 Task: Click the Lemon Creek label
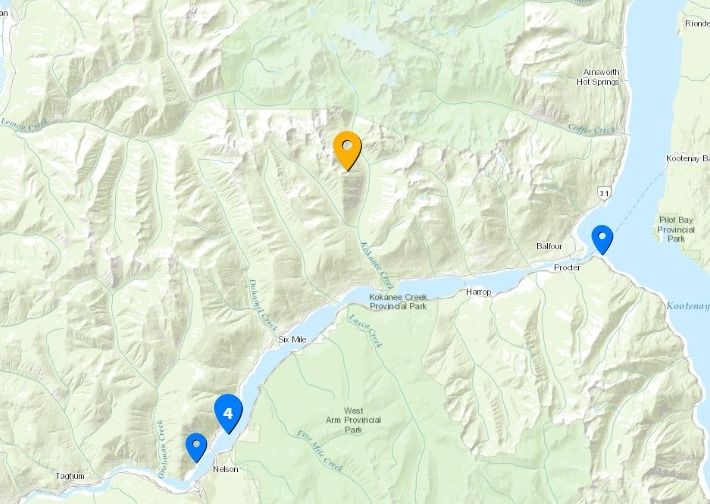(24, 125)
